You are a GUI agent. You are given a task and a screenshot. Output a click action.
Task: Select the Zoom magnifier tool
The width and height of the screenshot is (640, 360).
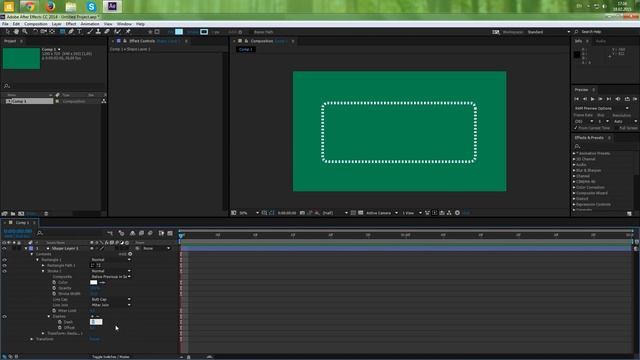[25, 31]
